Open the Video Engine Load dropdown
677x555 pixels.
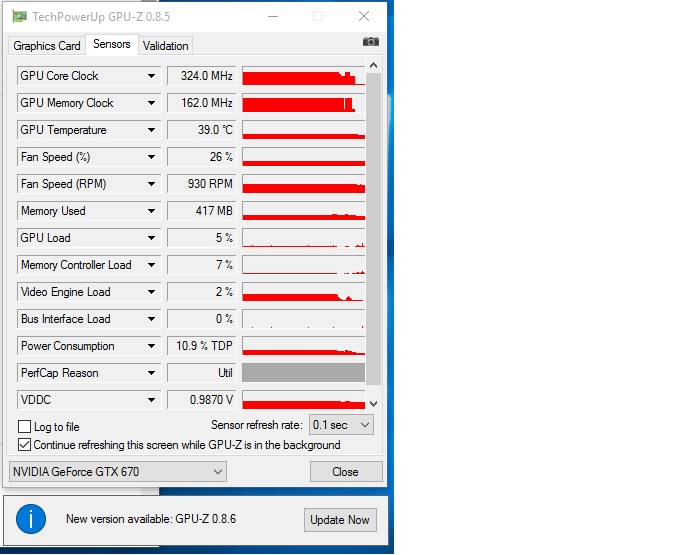(x=89, y=292)
